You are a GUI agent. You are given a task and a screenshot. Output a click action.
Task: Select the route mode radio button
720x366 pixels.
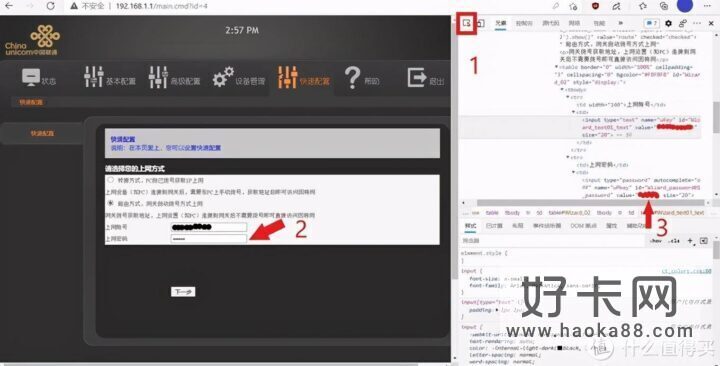pos(110,203)
